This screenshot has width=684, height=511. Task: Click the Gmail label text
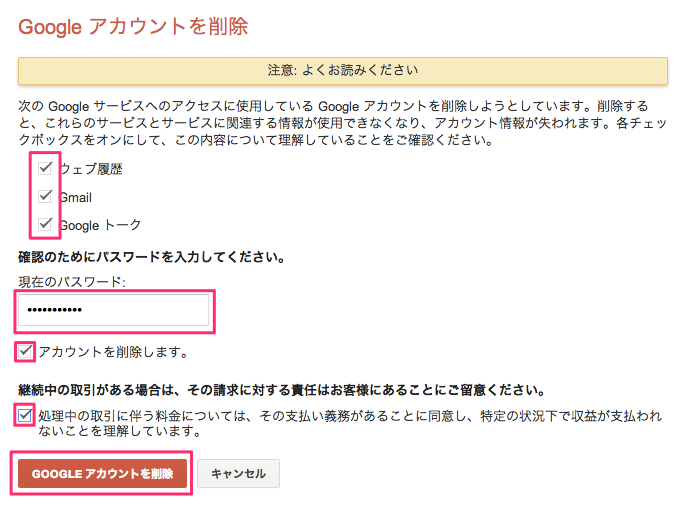coord(75,198)
